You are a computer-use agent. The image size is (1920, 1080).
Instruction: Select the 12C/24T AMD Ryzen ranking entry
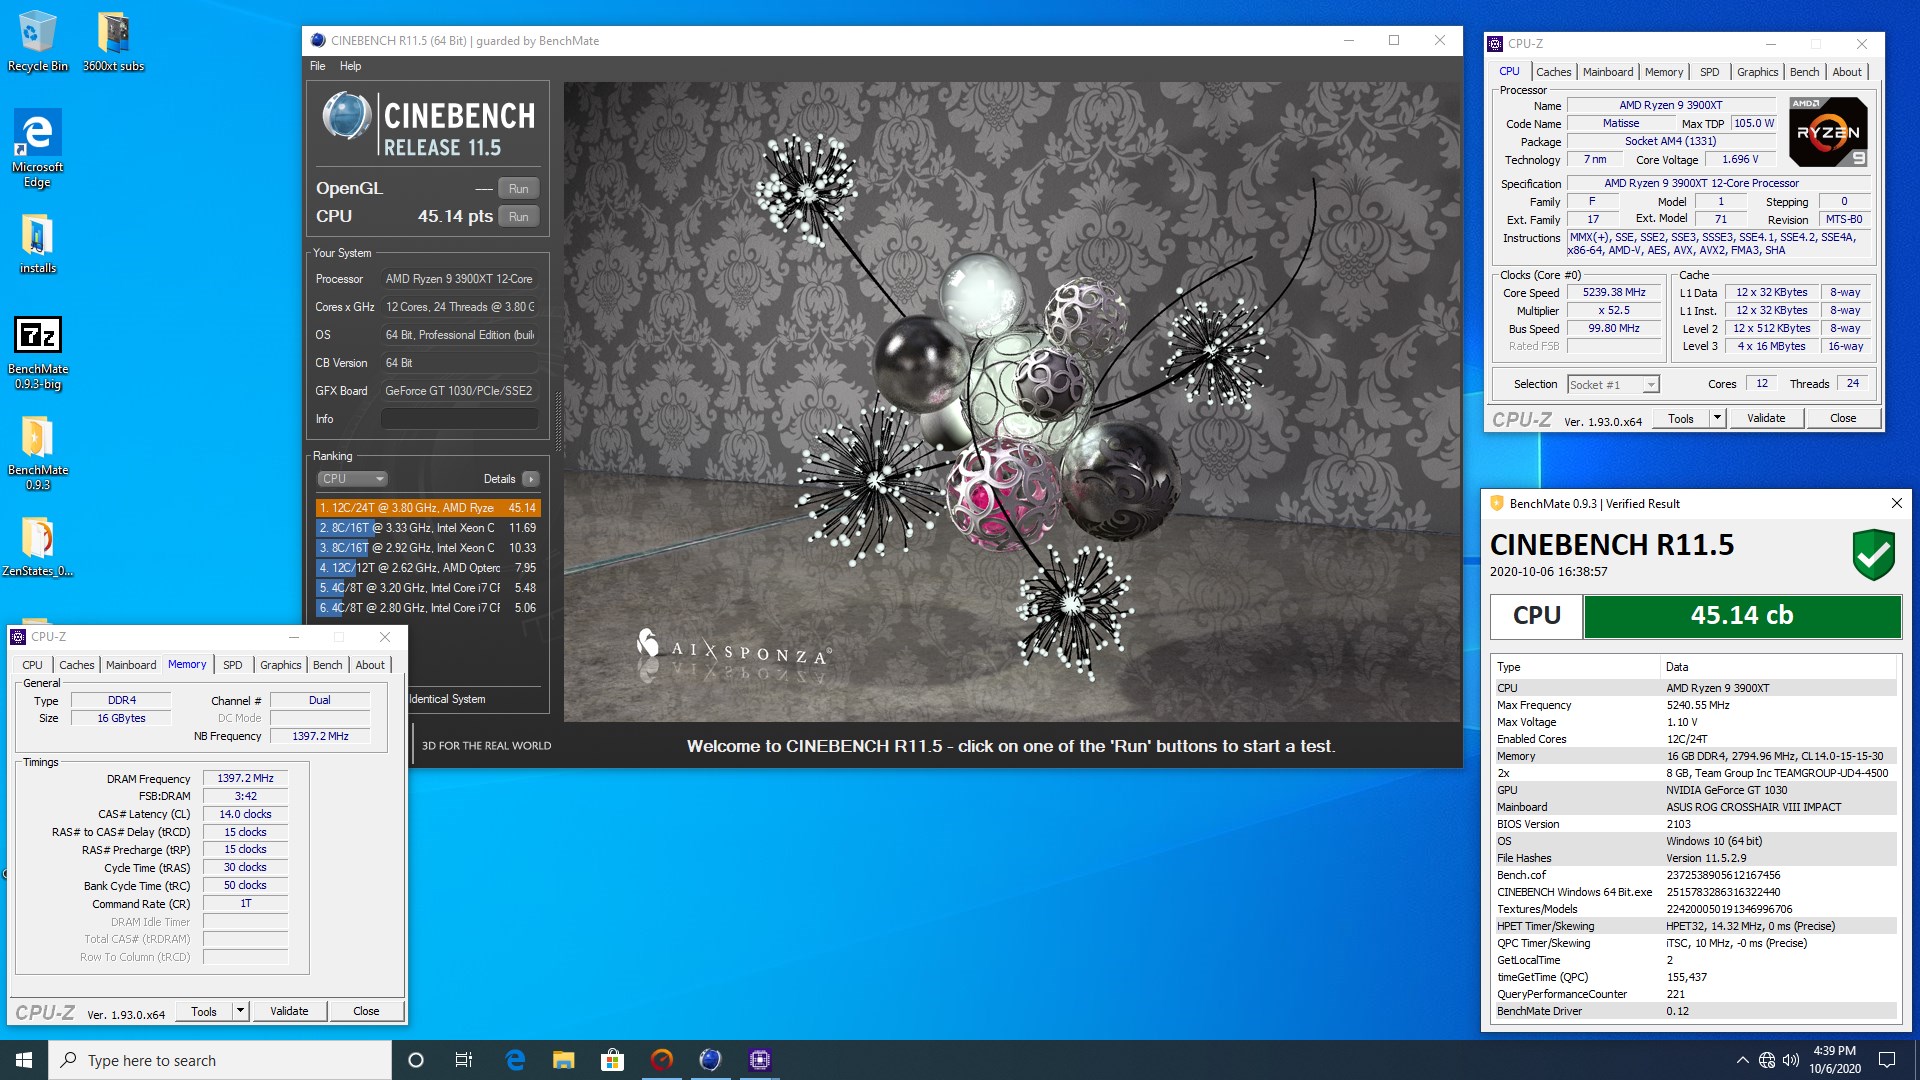pyautogui.click(x=428, y=508)
